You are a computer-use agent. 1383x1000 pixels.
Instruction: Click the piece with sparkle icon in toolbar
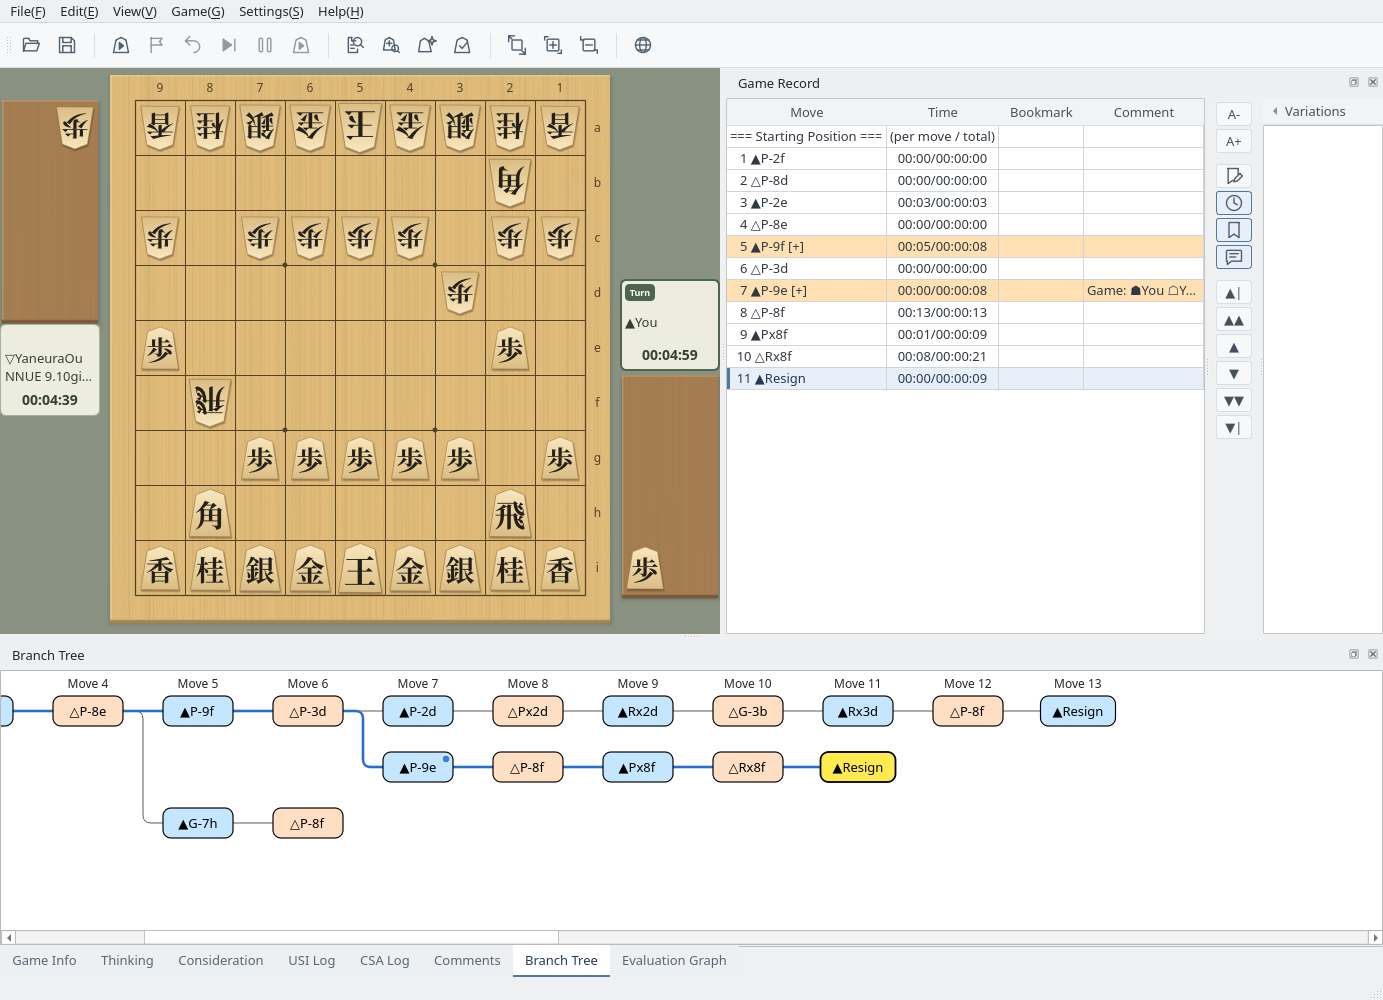tap(427, 45)
